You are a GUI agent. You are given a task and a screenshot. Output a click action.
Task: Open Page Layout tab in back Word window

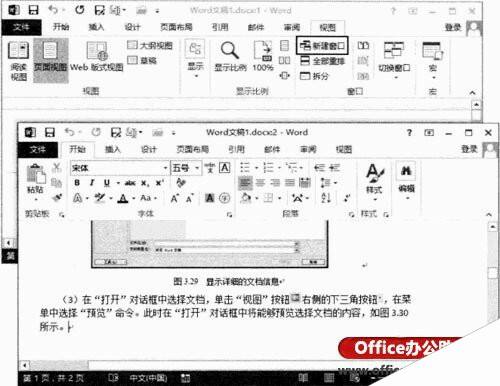(176, 27)
